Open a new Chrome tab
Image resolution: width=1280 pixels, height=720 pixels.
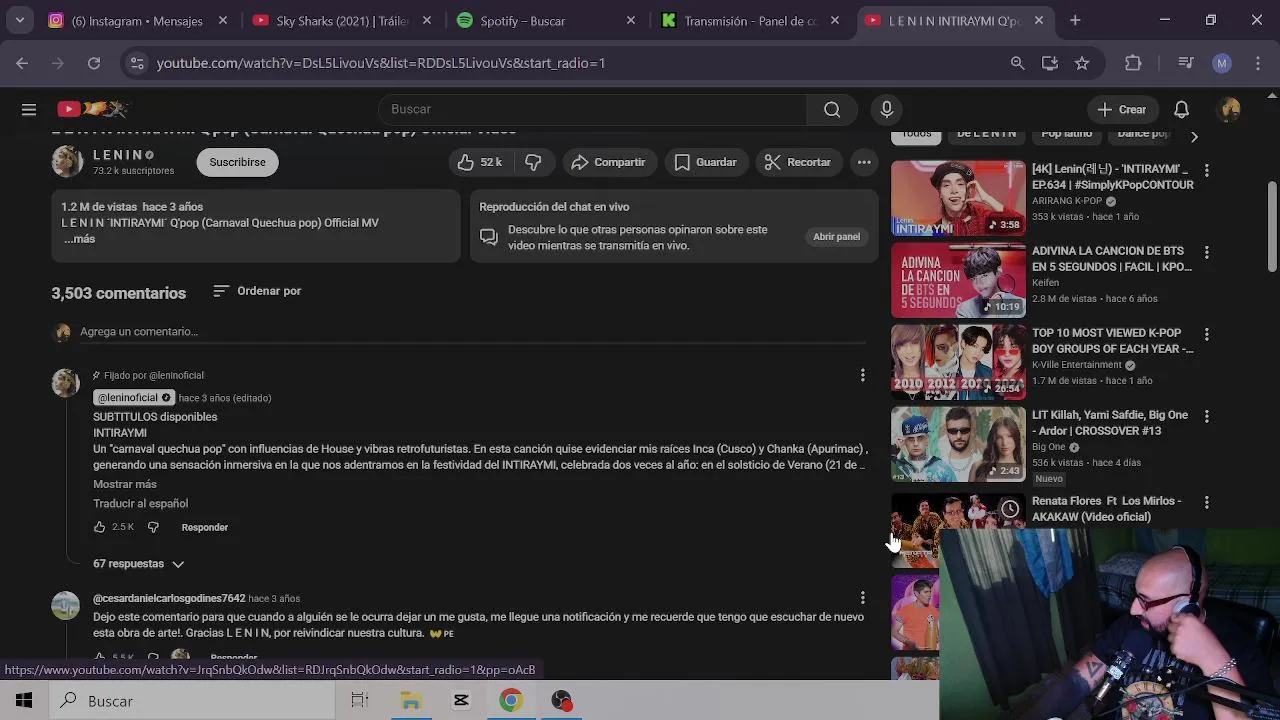pyautogui.click(x=1075, y=20)
